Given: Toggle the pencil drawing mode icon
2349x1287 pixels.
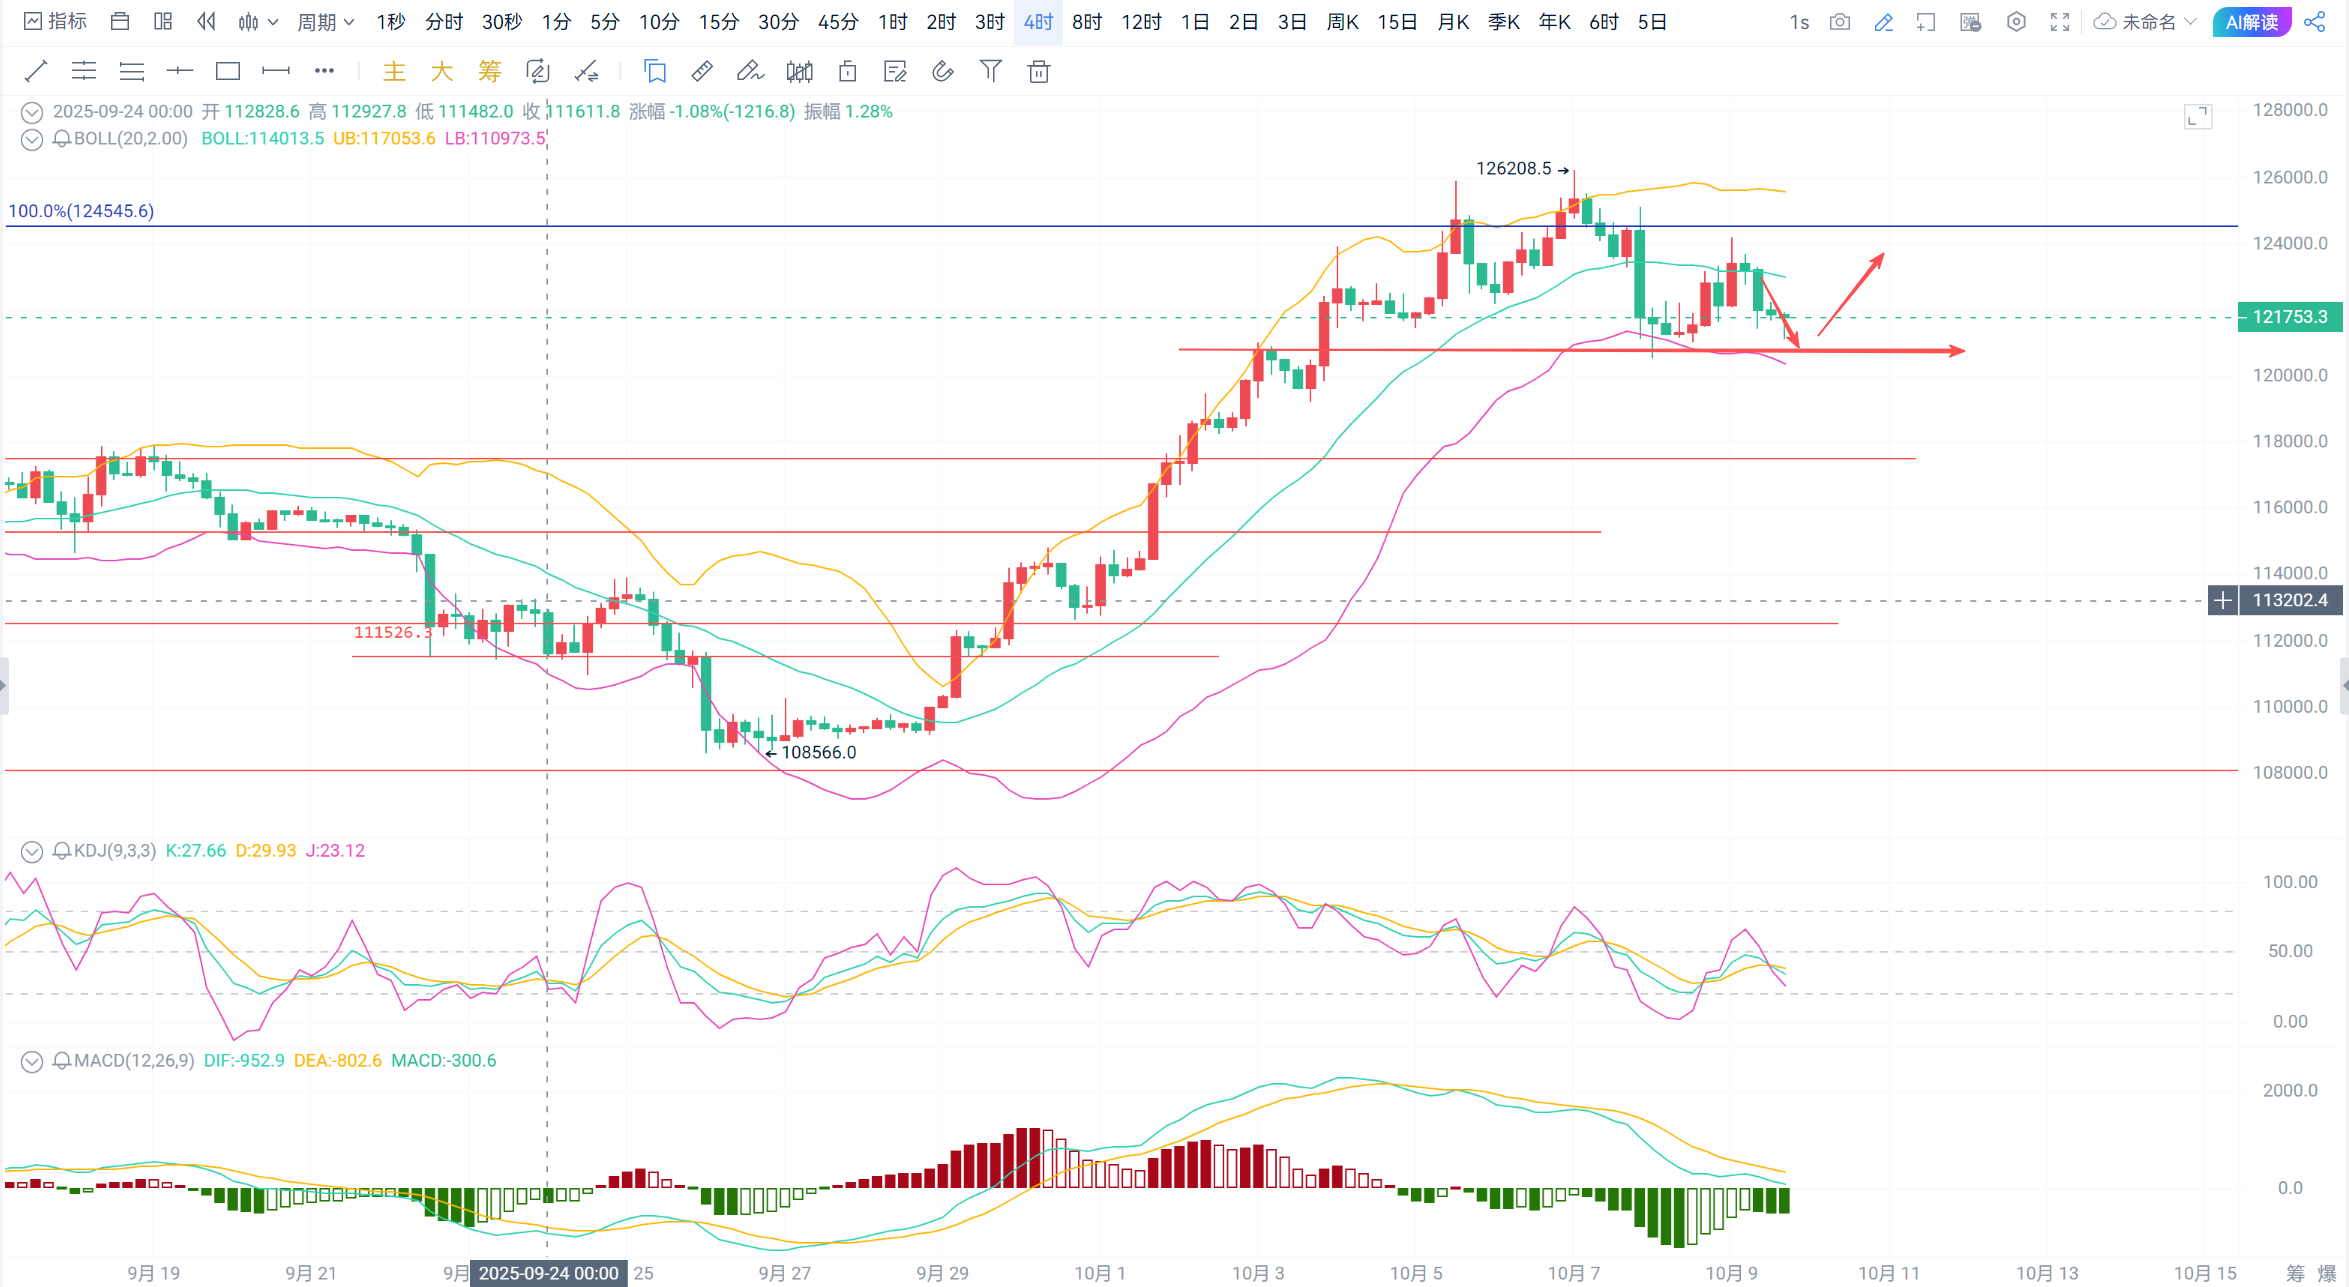Looking at the screenshot, I should coord(1884,22).
